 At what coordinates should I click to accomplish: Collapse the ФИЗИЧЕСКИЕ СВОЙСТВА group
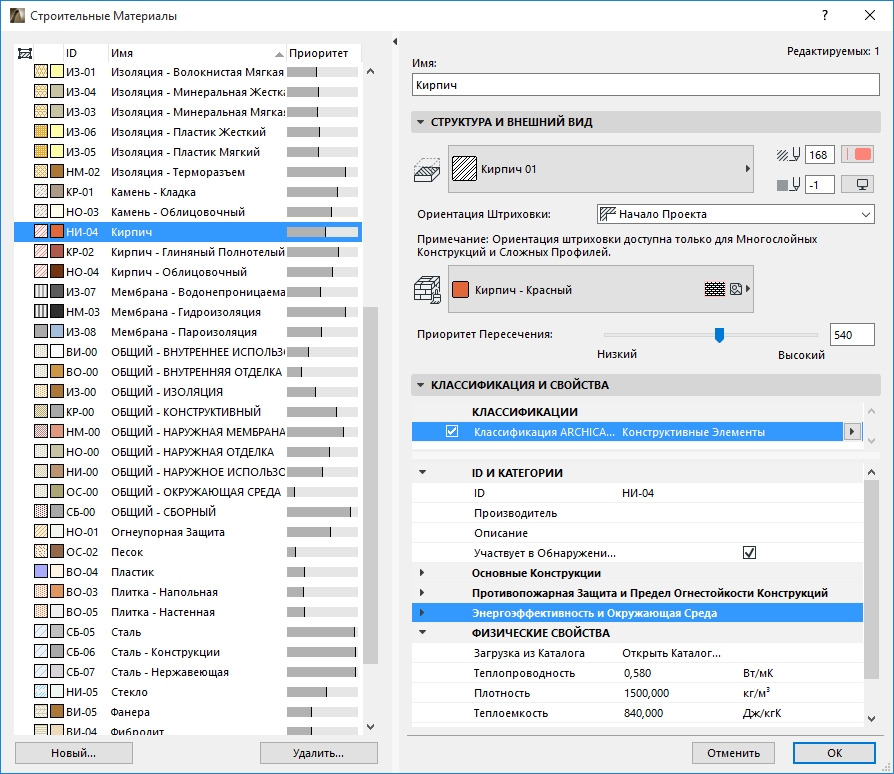pyautogui.click(x=422, y=632)
